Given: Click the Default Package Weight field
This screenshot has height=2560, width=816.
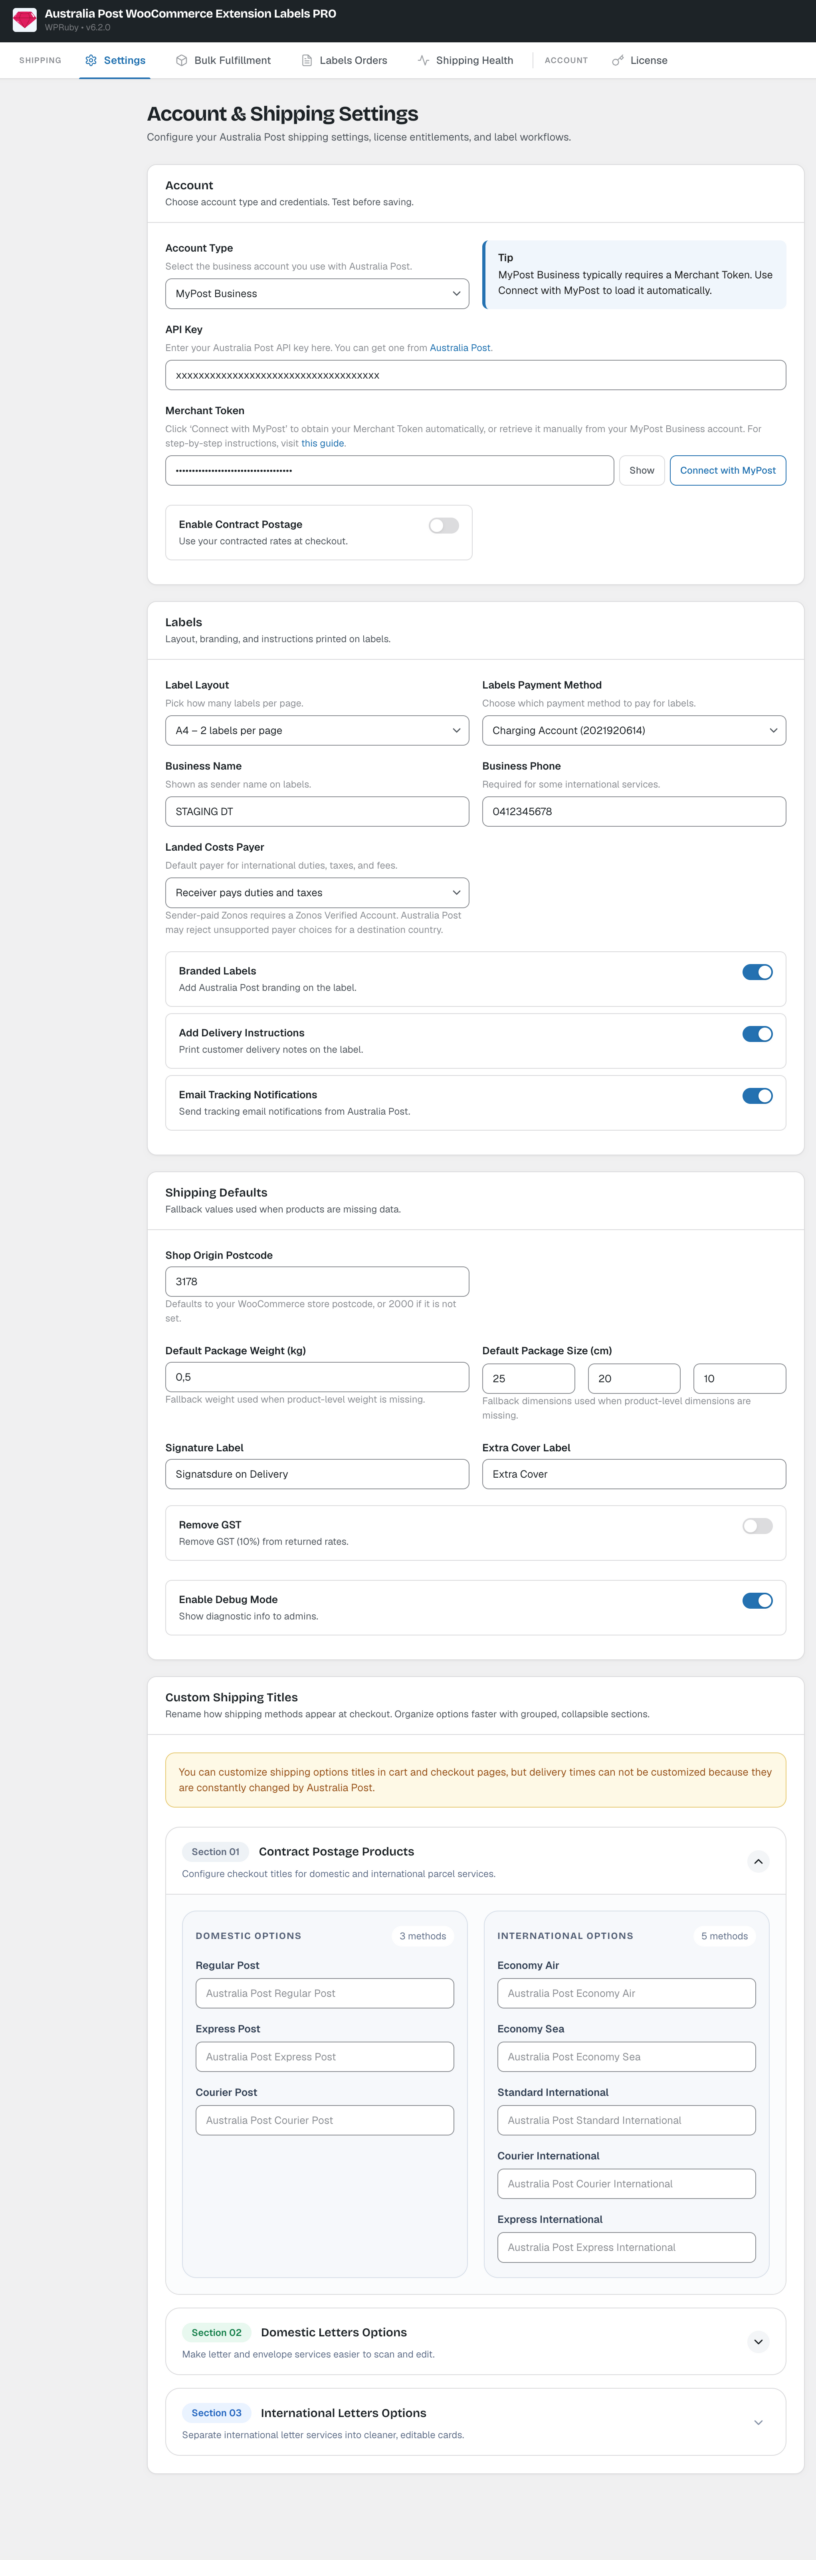Looking at the screenshot, I should (317, 1377).
